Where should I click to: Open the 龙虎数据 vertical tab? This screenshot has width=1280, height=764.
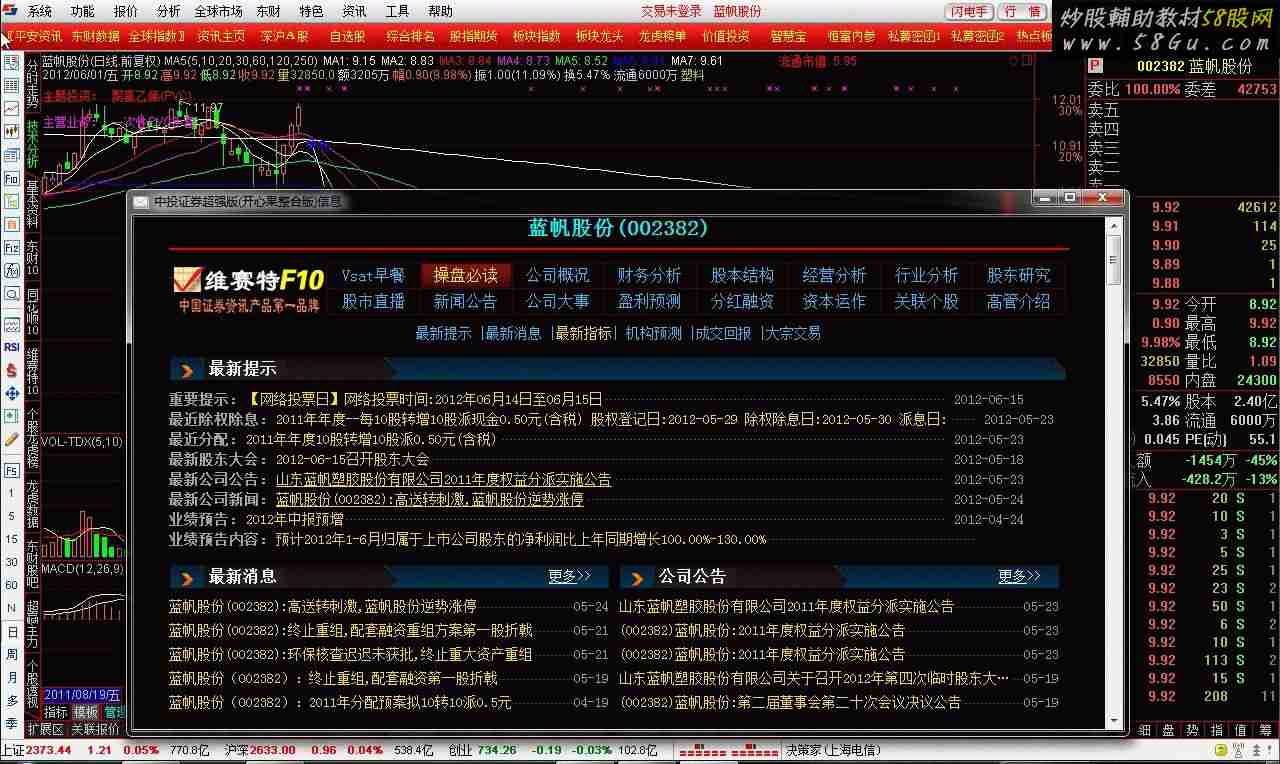pos(32,502)
